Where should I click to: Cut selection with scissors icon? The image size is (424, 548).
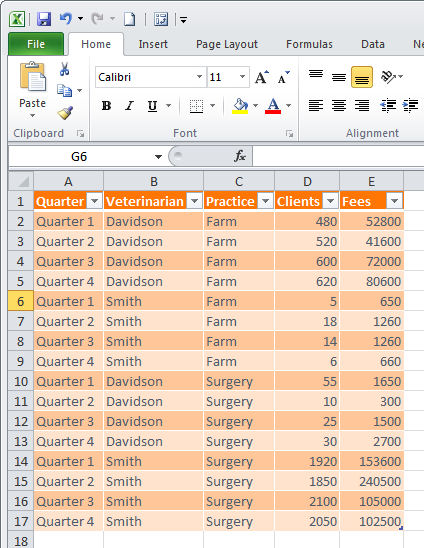point(64,69)
